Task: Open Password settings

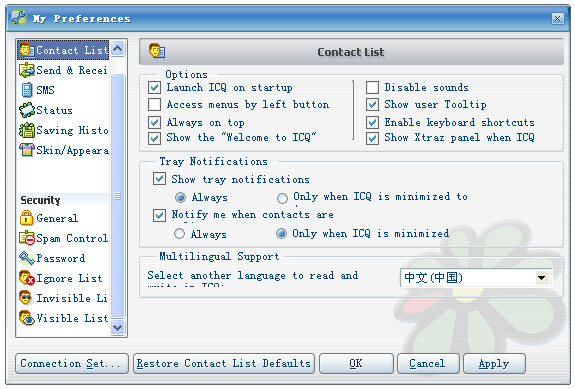Action: pos(63,258)
